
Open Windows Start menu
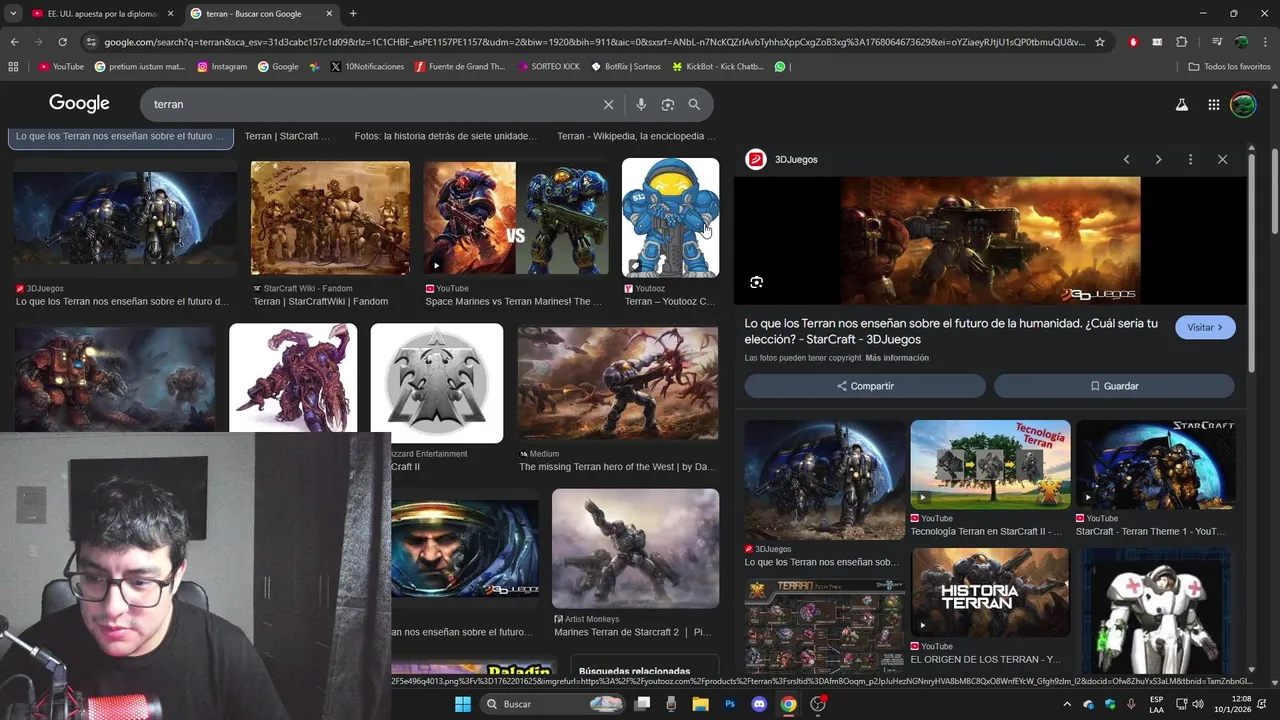[x=462, y=704]
